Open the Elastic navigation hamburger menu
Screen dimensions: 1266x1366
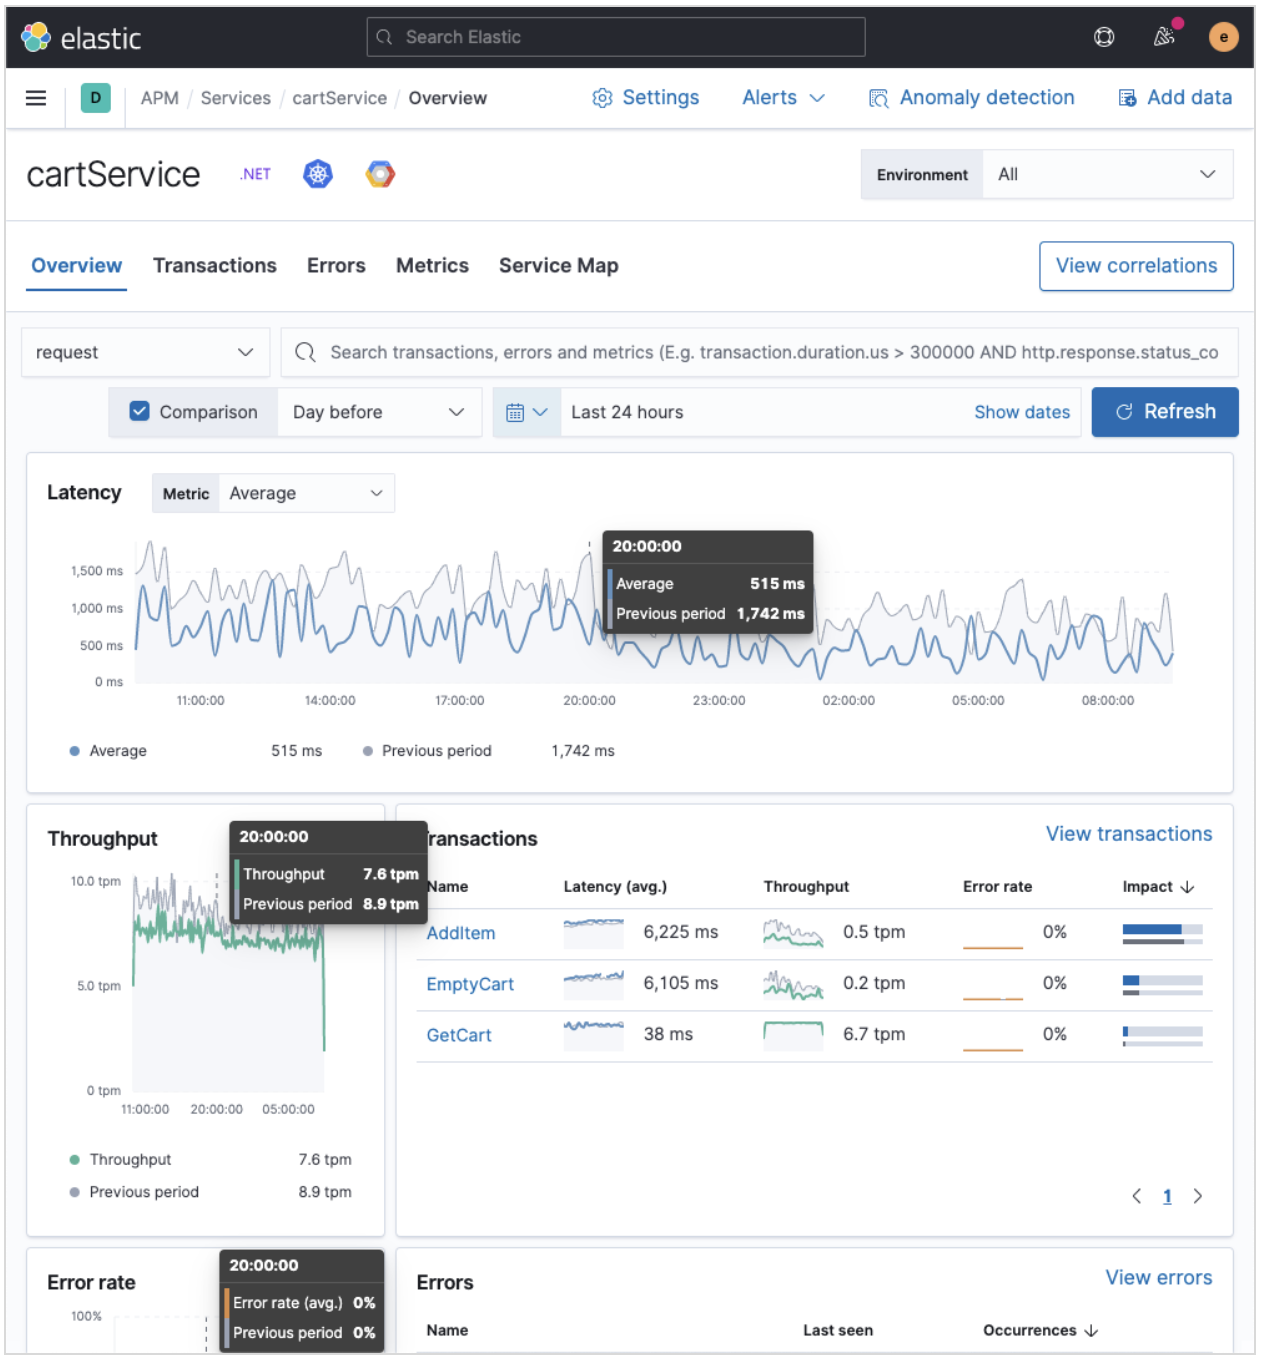coord(36,98)
